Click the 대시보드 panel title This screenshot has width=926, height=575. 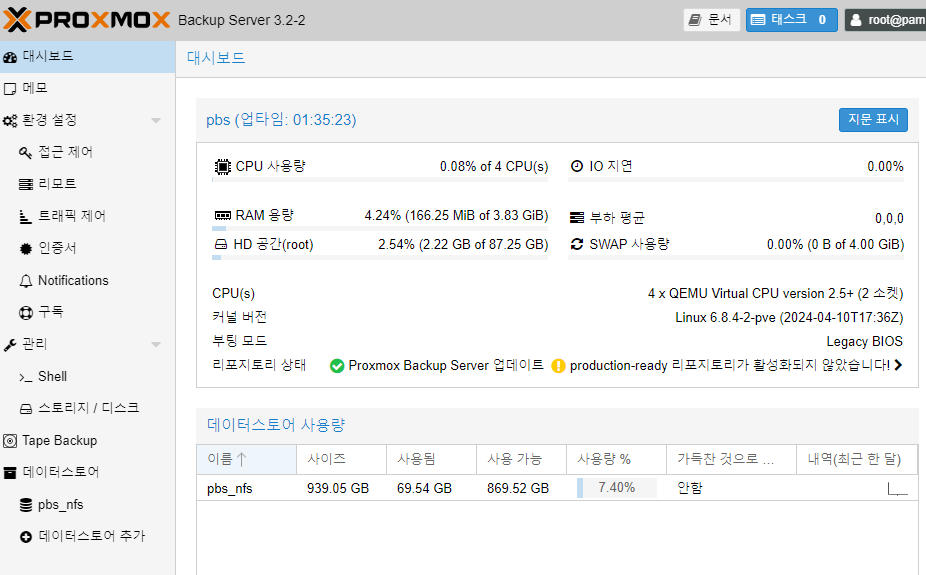click(216, 58)
